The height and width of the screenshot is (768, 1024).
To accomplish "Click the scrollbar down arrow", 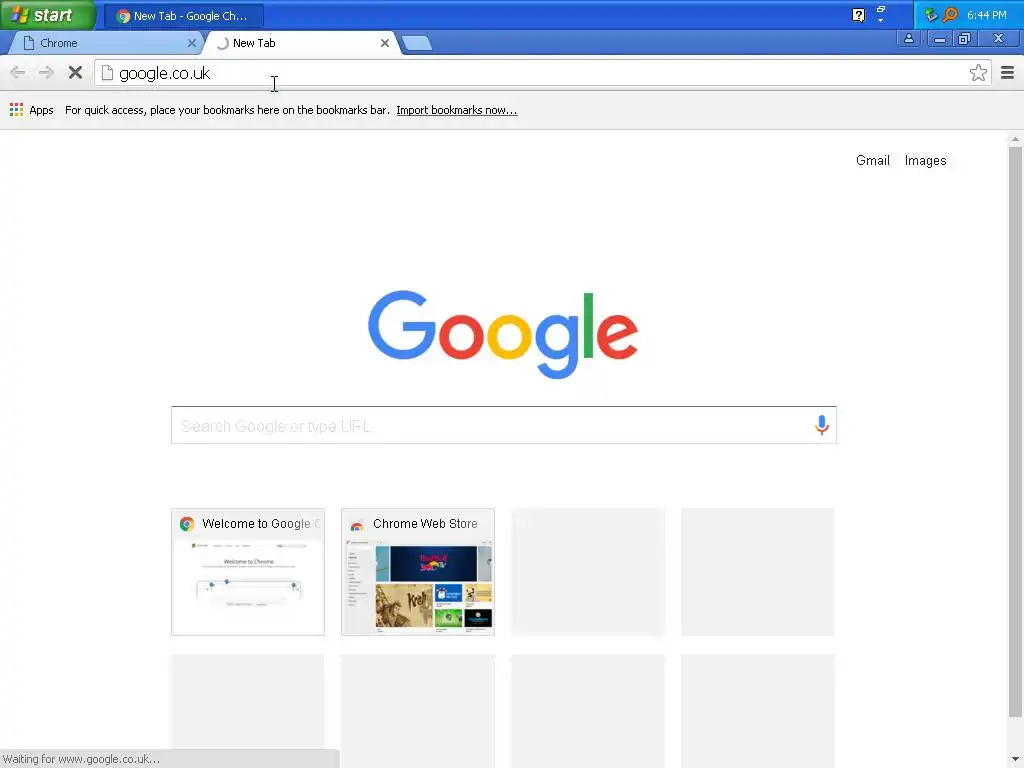I will click(x=1014, y=760).
